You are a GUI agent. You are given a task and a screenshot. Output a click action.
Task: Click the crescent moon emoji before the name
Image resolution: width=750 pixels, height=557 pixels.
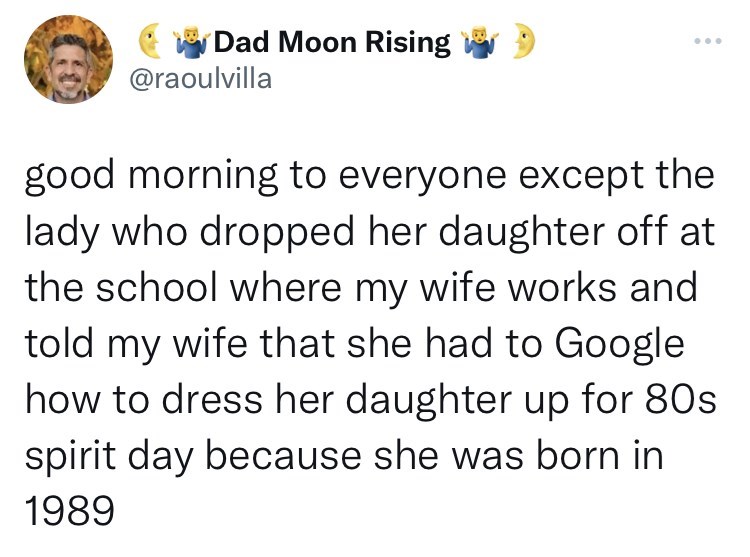click(x=150, y=42)
